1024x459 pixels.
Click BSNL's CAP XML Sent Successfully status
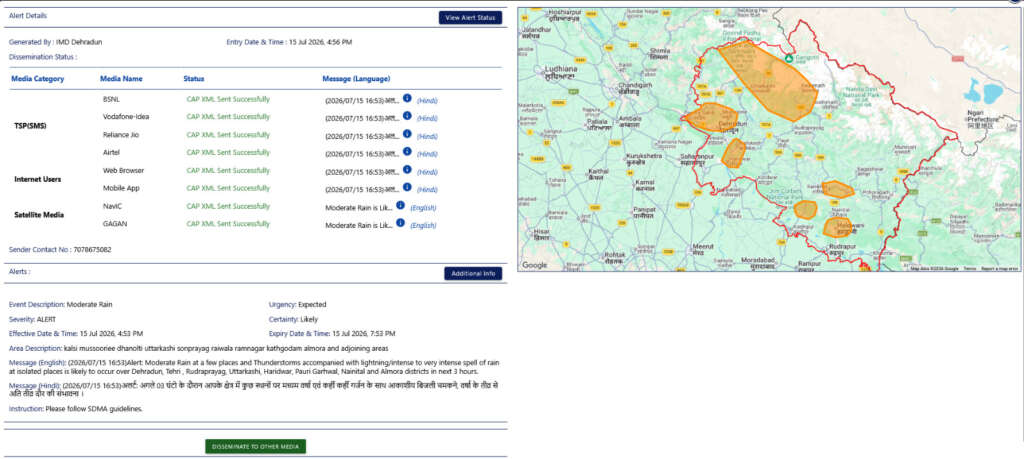[228, 99]
